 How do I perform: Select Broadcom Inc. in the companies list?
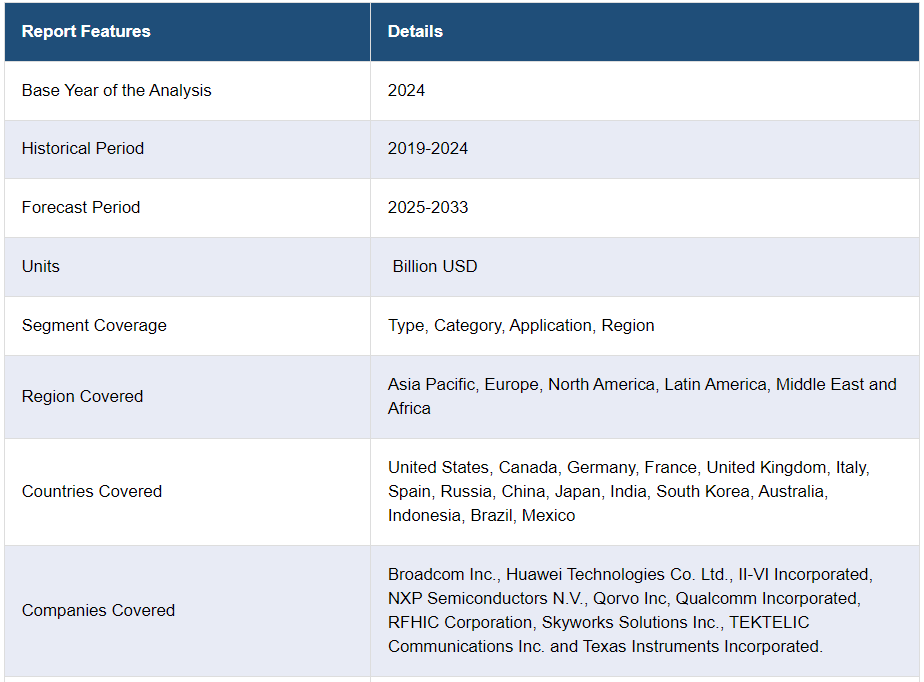[x=442, y=574]
